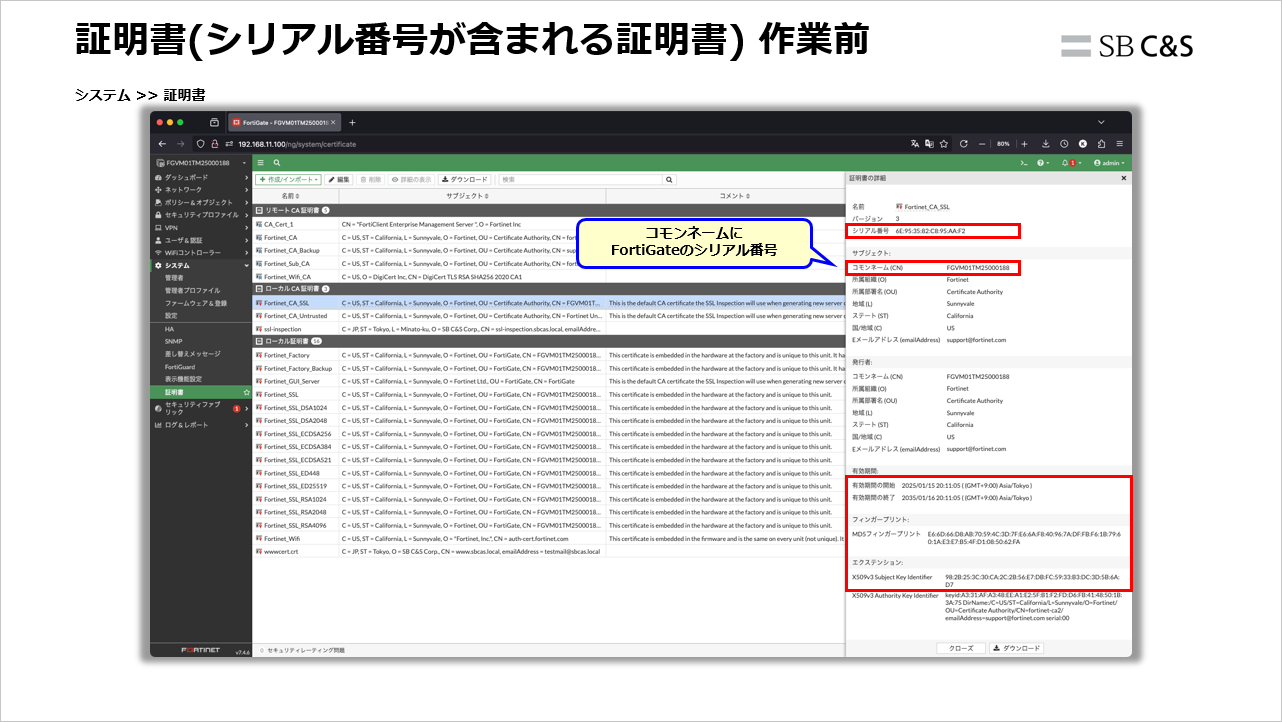Open the FGVM01TM25000188 device dropdown in sidebar
Screen dimensions: 1282x722
point(200,162)
